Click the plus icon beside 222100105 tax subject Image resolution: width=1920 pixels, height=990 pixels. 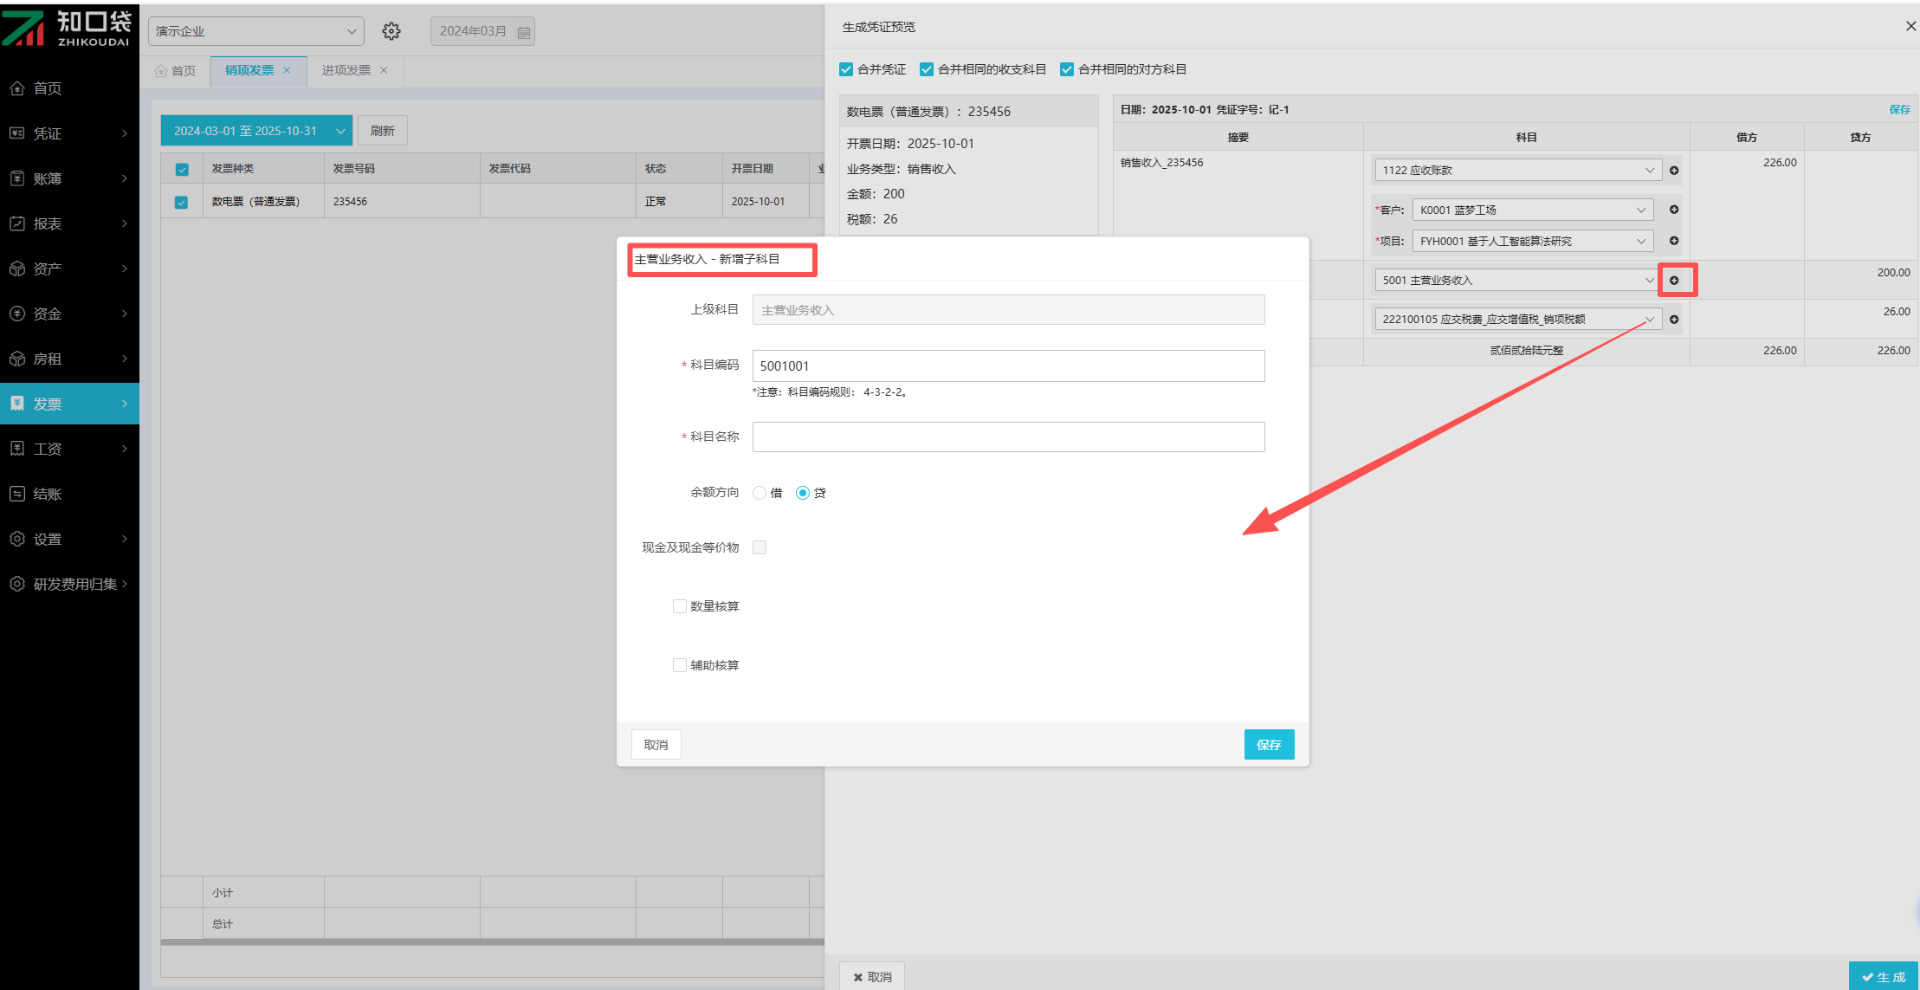coord(1674,320)
